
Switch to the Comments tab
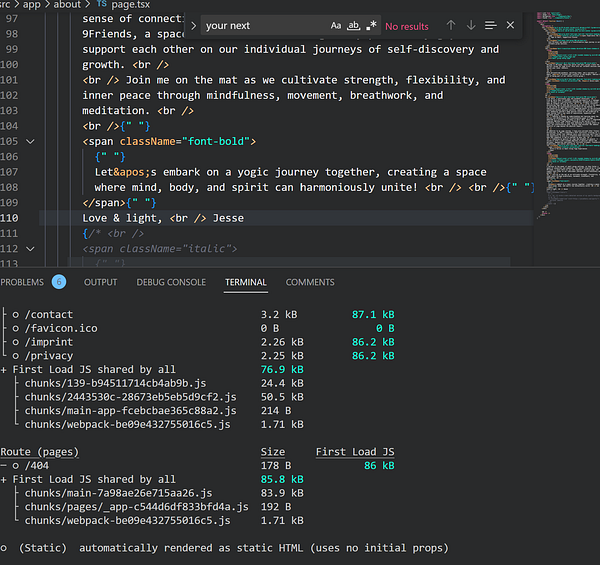click(310, 282)
